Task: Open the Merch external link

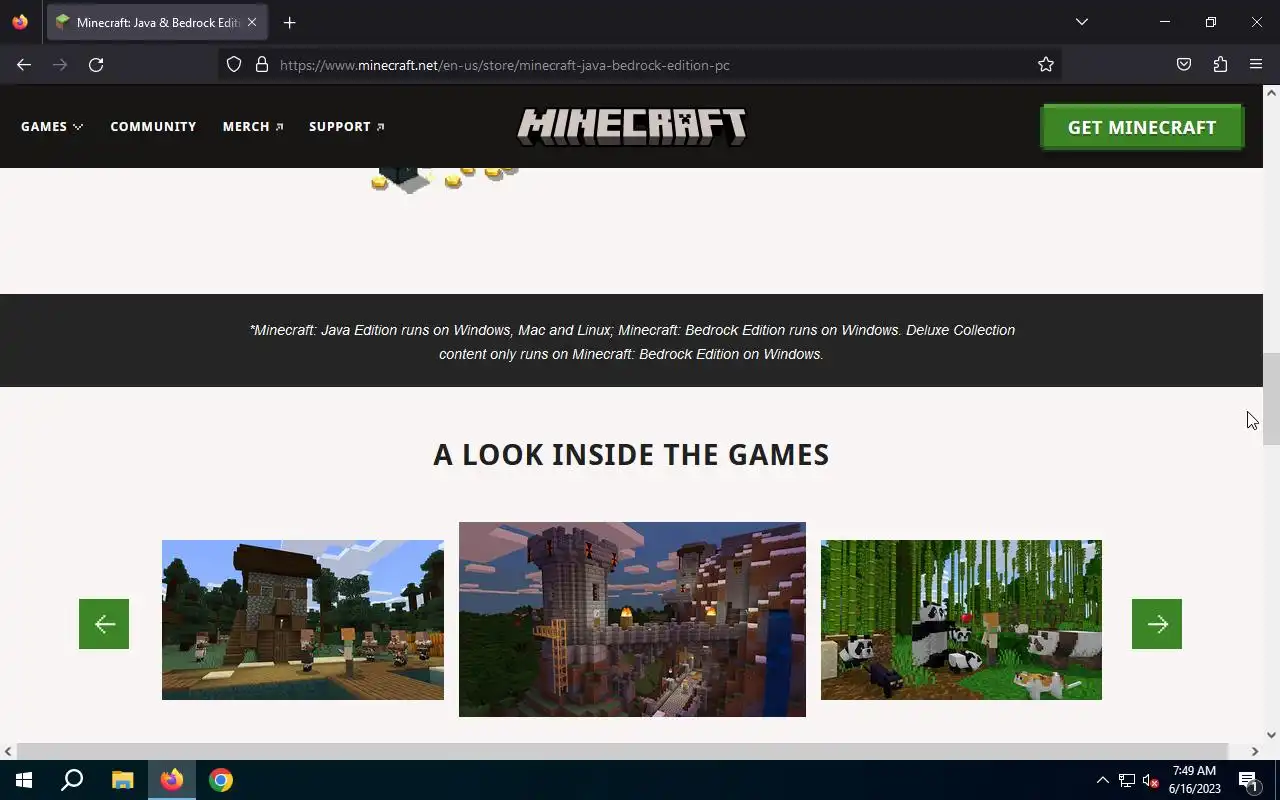Action: (x=253, y=126)
